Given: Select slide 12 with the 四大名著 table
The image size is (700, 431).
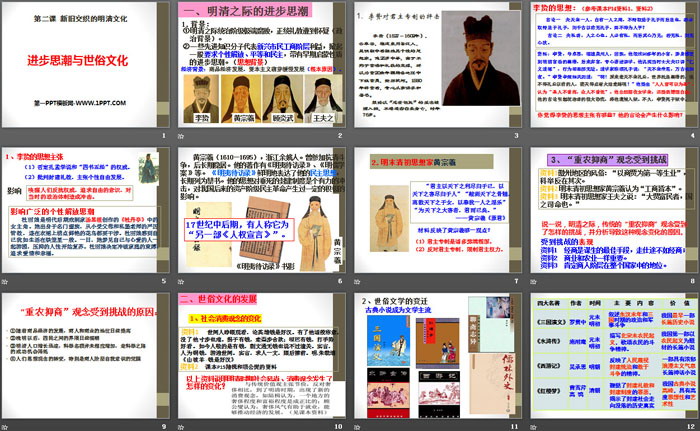Looking at the screenshot, I should tap(612, 358).
